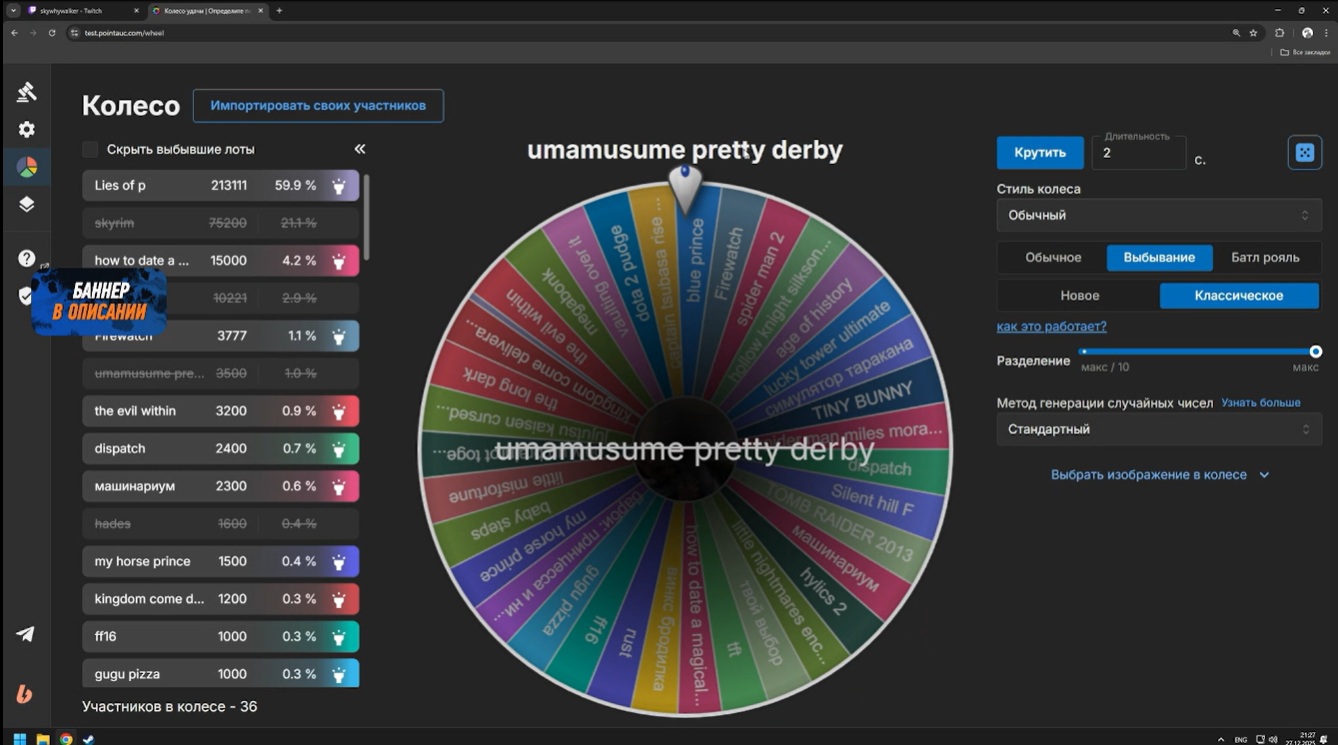Viewport: 1338px width, 745px height.
Task: Open the tab search dropdown arrow
Action: pos(14,10)
